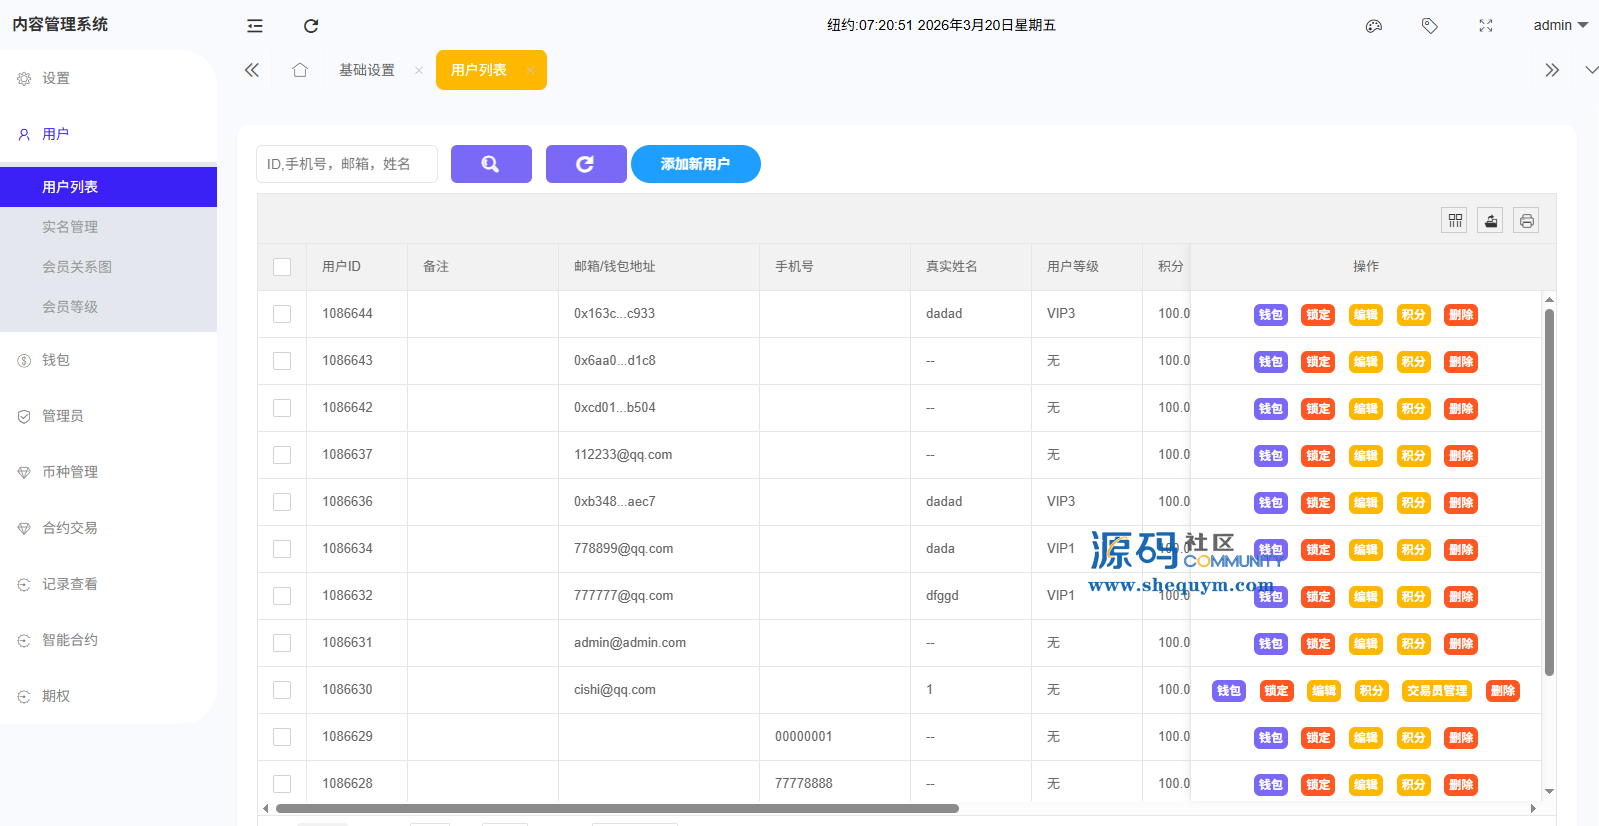Image resolution: width=1599 pixels, height=826 pixels.
Task: Switch to the 基础设置 tab
Action: coord(367,70)
